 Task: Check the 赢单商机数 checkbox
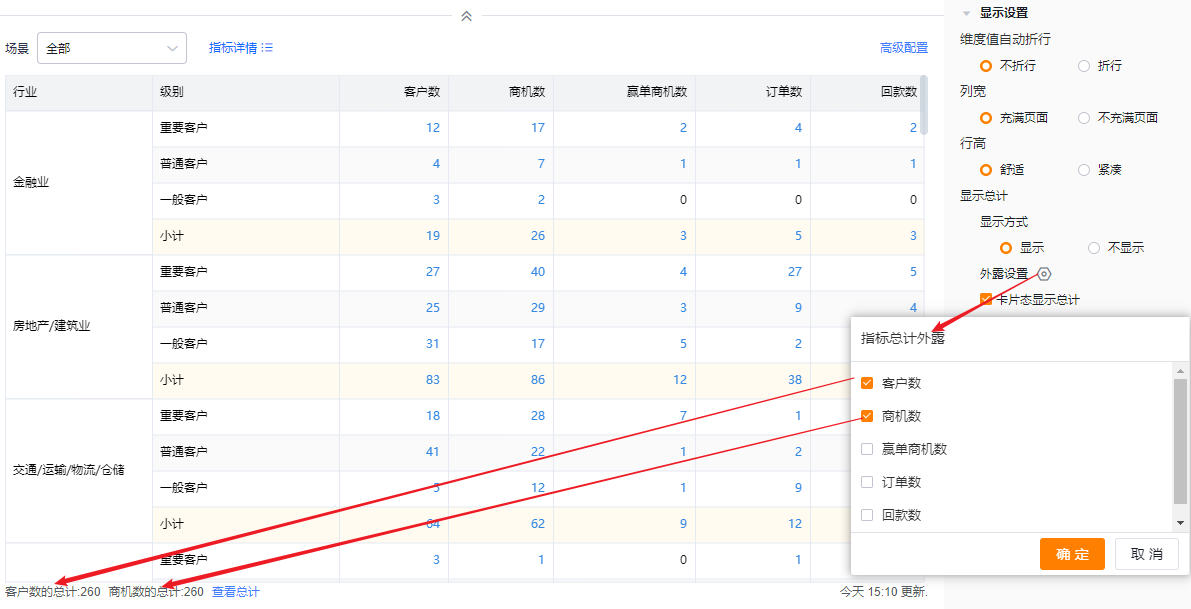pyautogui.click(x=867, y=449)
